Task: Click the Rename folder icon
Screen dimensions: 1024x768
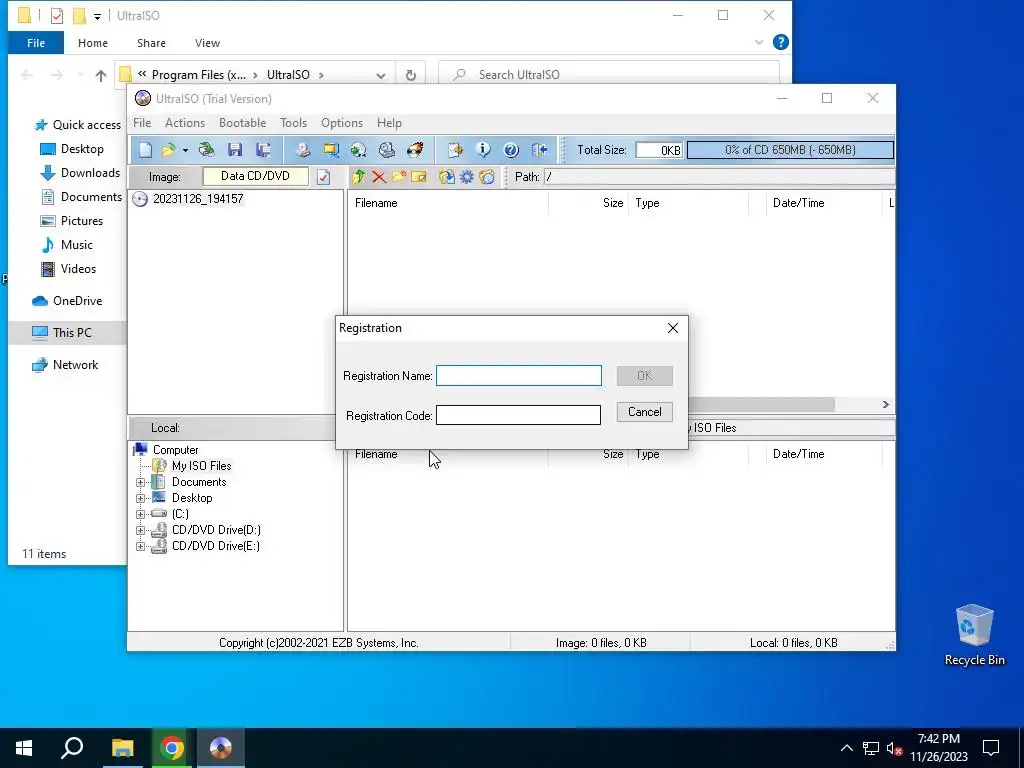Action: (x=419, y=177)
